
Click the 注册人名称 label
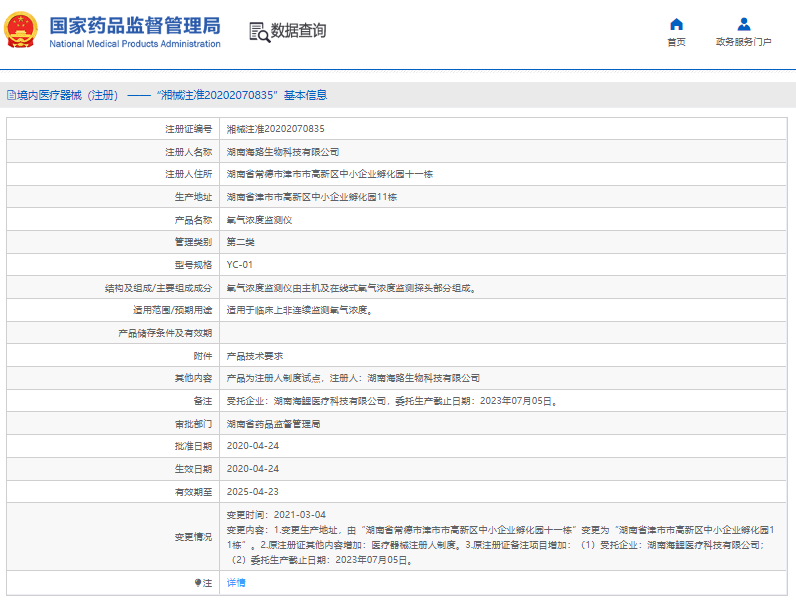pos(188,152)
